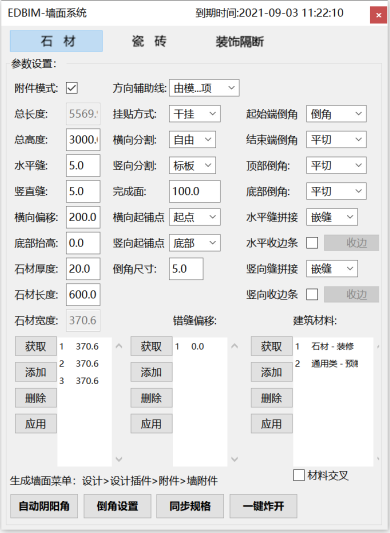
Task: Open the 结束端倒角 dropdown
Action: point(336,140)
